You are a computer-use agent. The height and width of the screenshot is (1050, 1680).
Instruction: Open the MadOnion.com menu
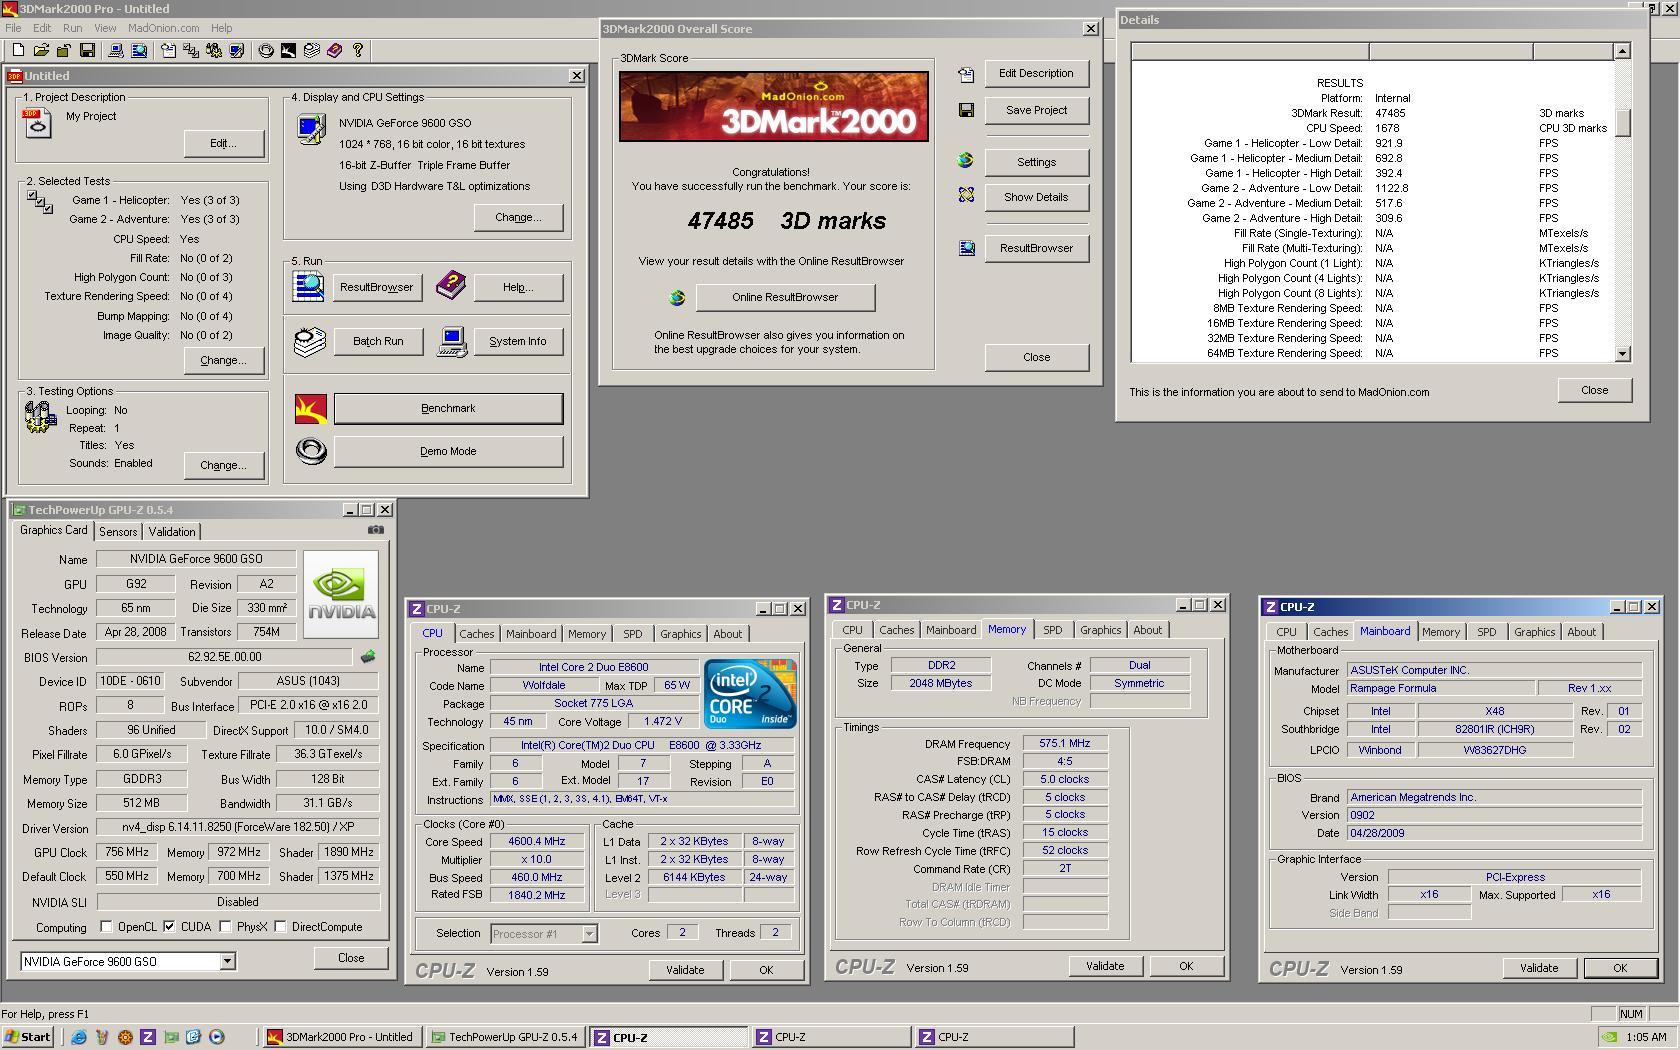click(x=163, y=28)
